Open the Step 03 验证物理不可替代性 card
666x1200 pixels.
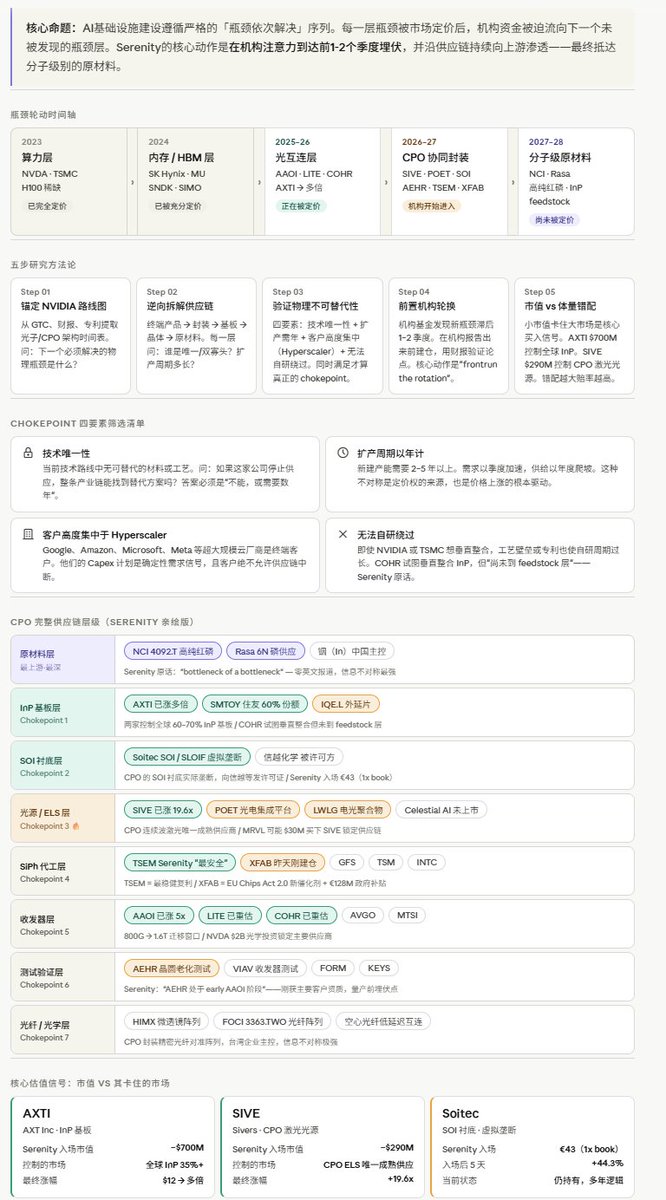pos(321,335)
